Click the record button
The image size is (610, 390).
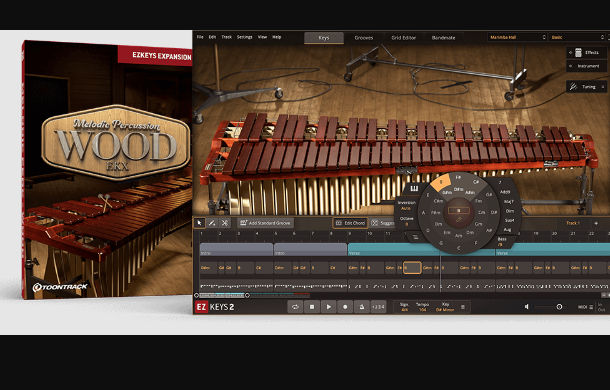(345, 307)
